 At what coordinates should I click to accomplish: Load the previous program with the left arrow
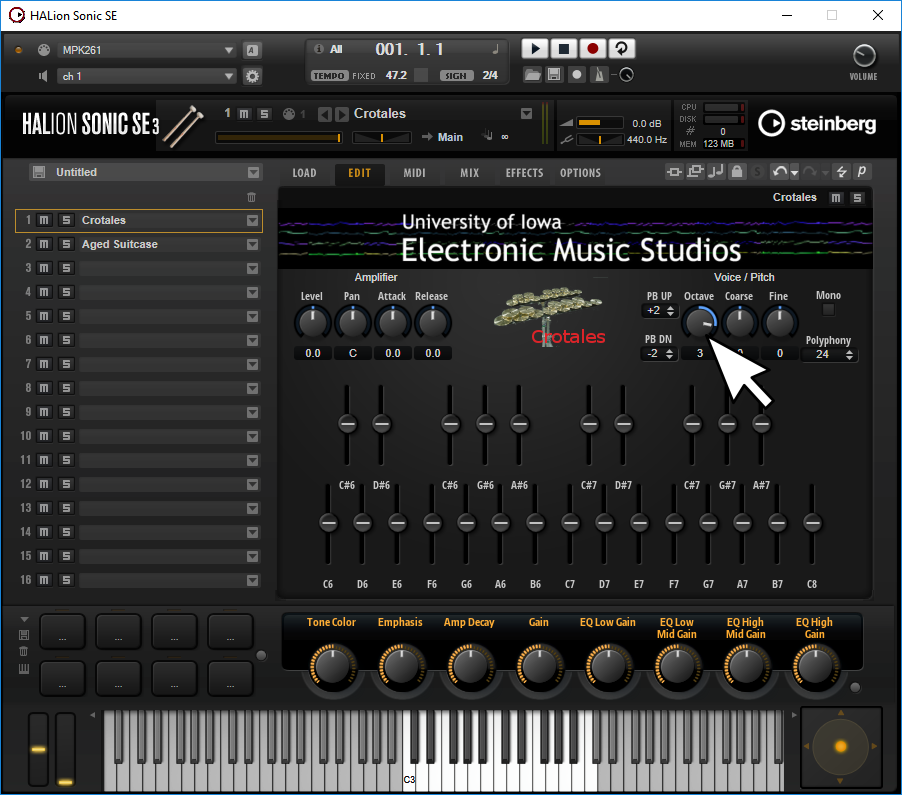(x=325, y=114)
